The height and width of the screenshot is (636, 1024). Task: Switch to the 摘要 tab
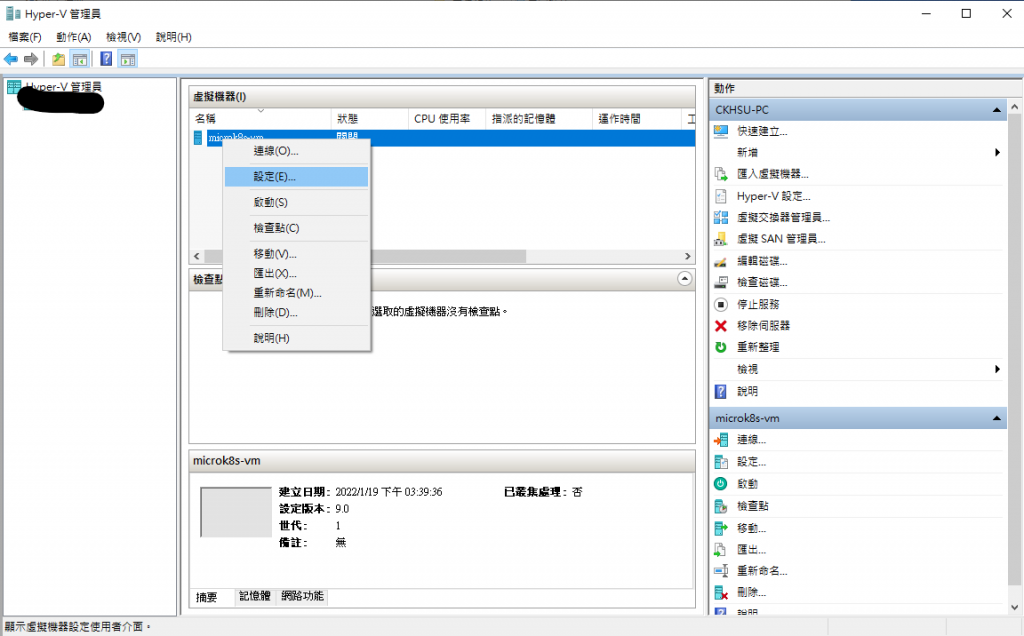[206, 597]
